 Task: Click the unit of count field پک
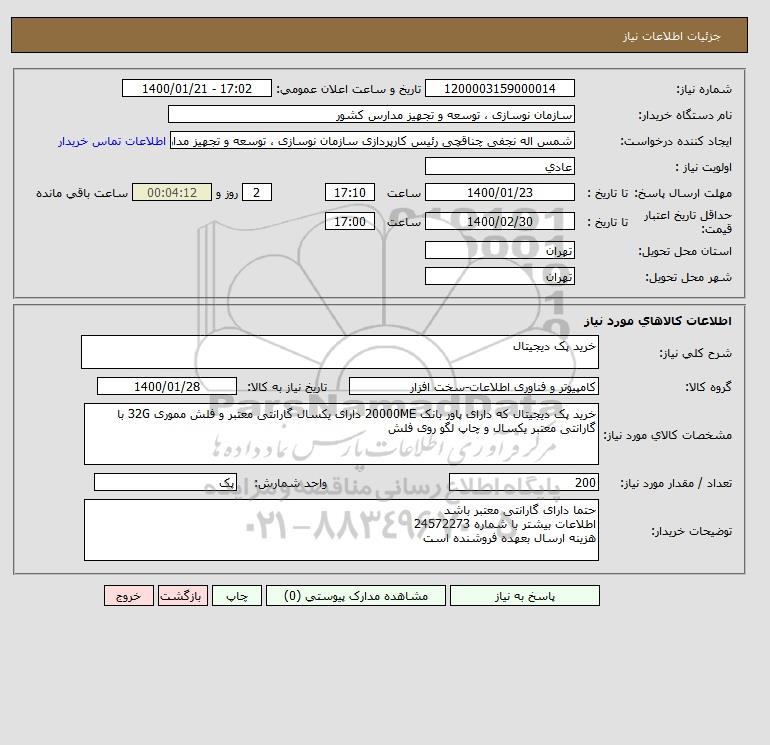click(165, 482)
